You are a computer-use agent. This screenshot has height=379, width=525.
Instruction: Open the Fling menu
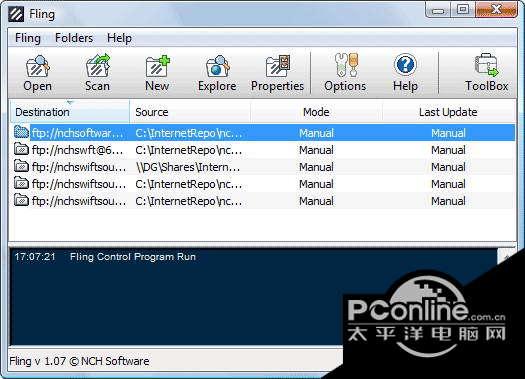(x=28, y=38)
